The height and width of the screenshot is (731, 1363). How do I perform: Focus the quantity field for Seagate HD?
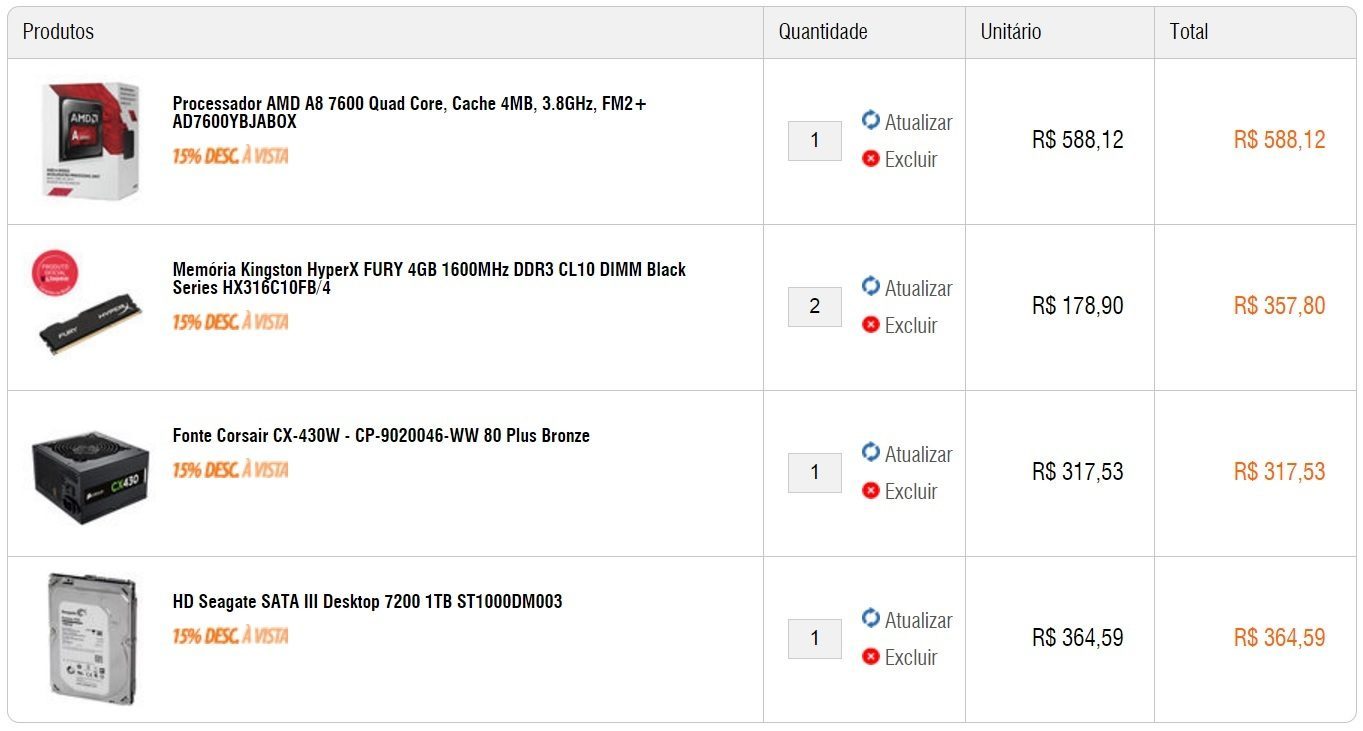point(815,638)
